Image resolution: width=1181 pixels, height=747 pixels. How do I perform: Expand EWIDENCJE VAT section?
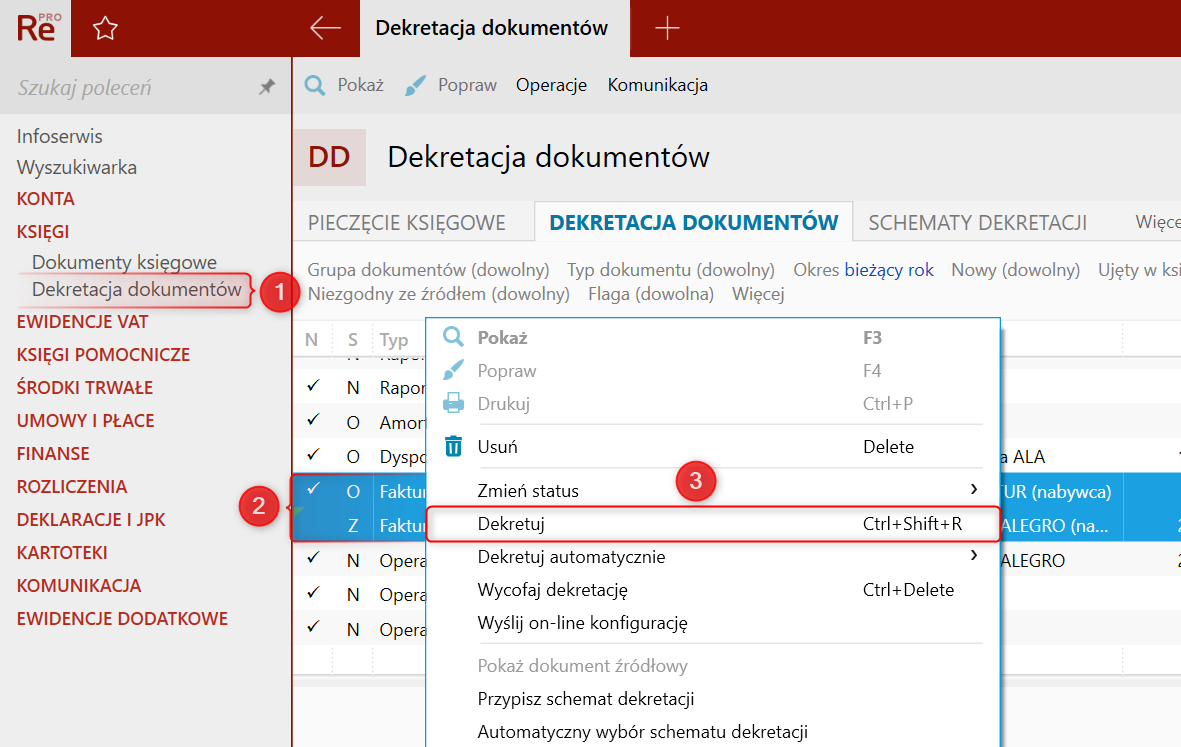tap(83, 322)
